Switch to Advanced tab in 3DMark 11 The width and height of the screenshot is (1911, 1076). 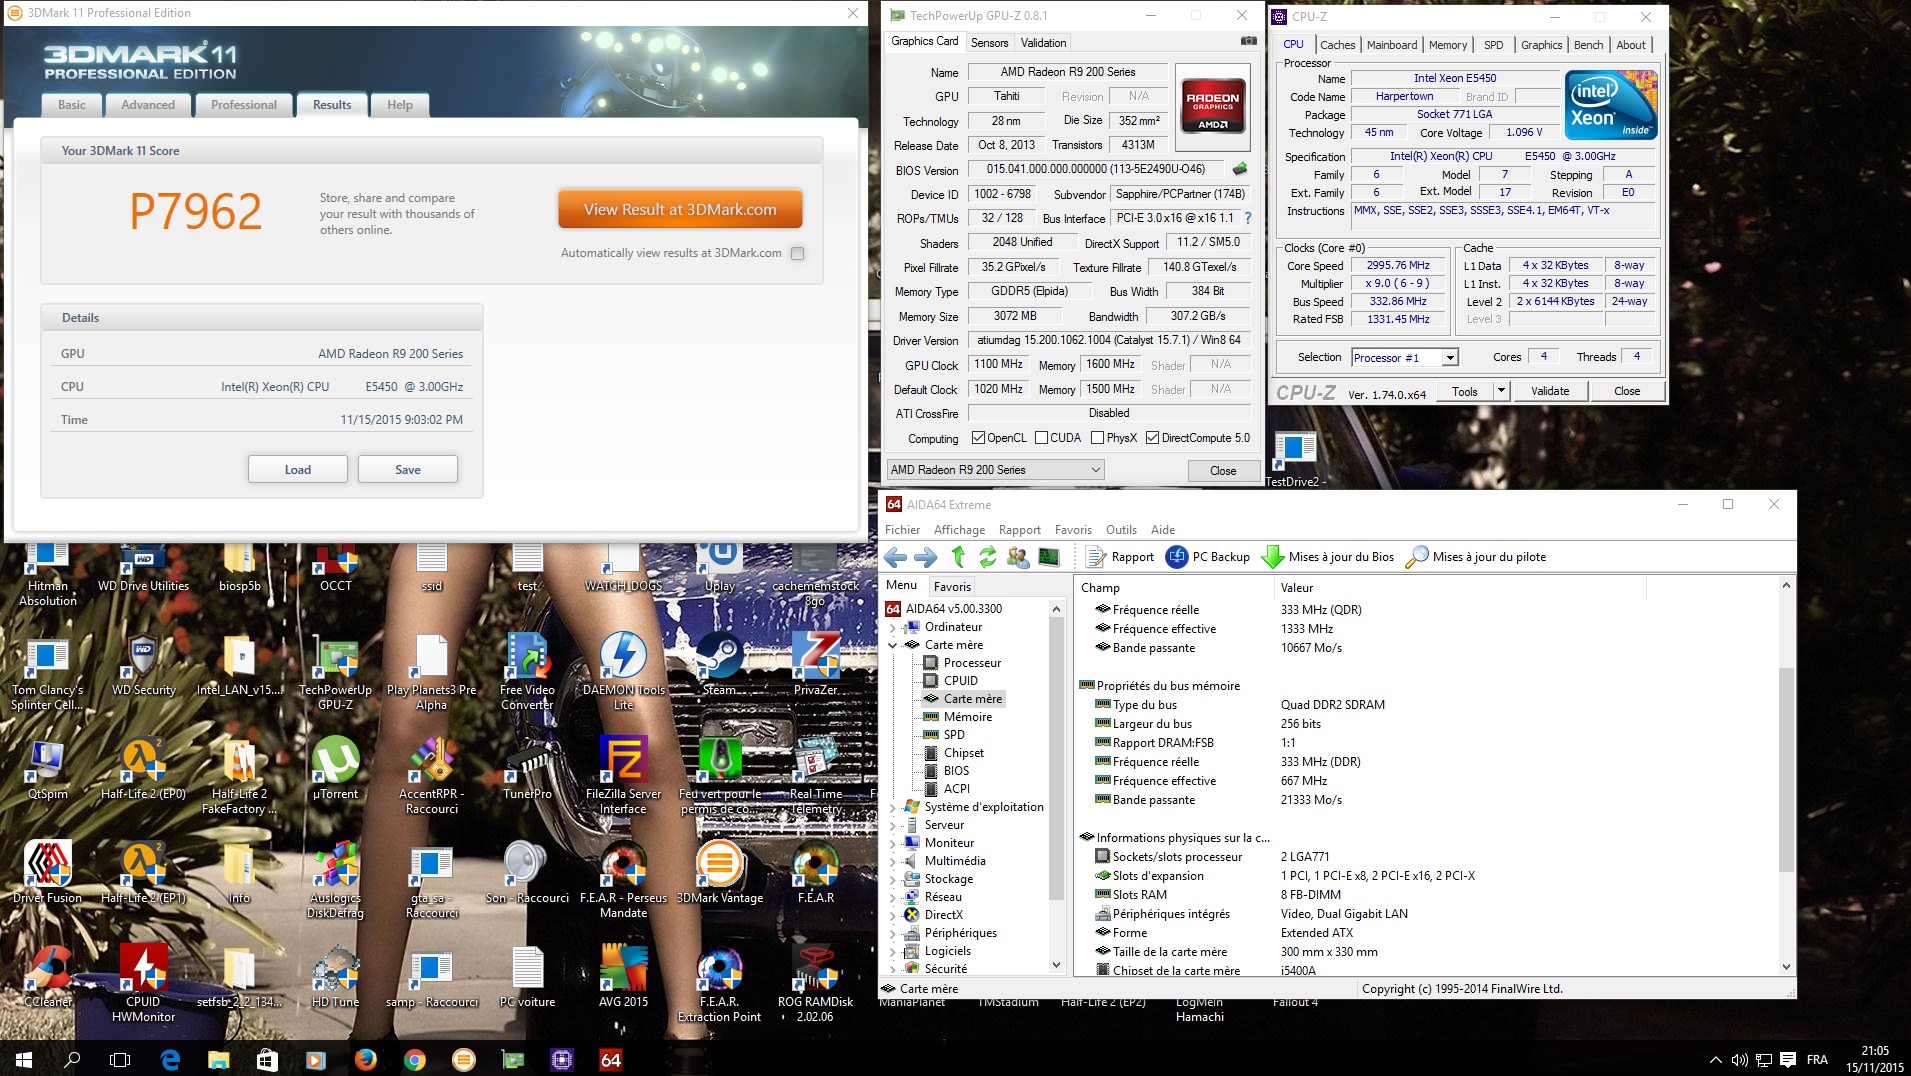148,105
